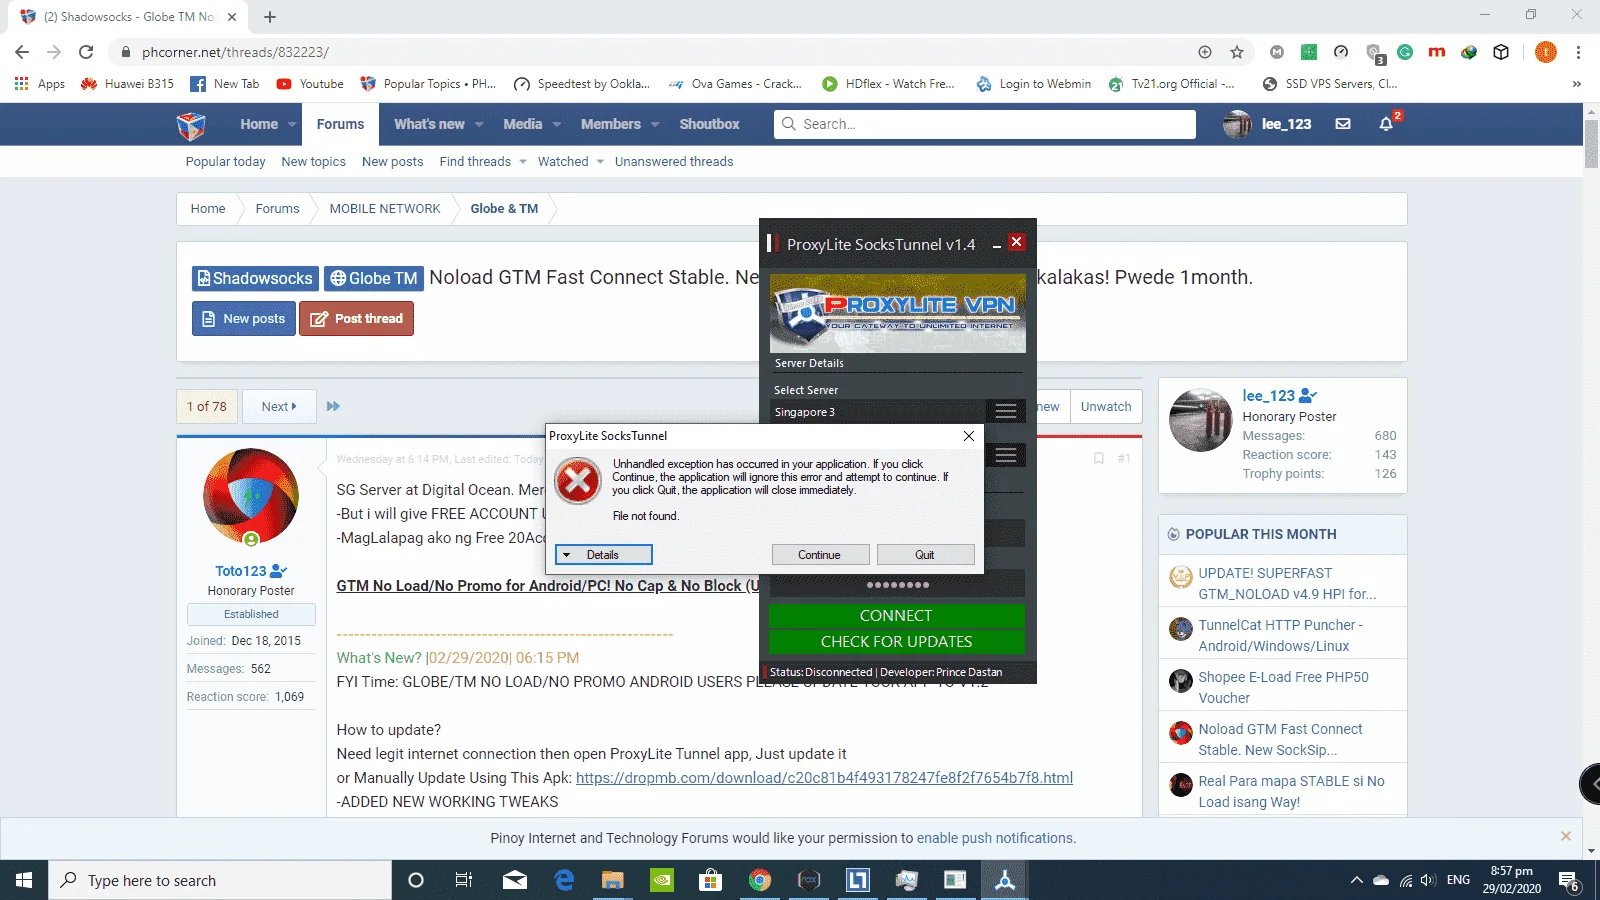The image size is (1600, 900).
Task: Expand the What's new dropdown arrow
Action: [x=479, y=125]
